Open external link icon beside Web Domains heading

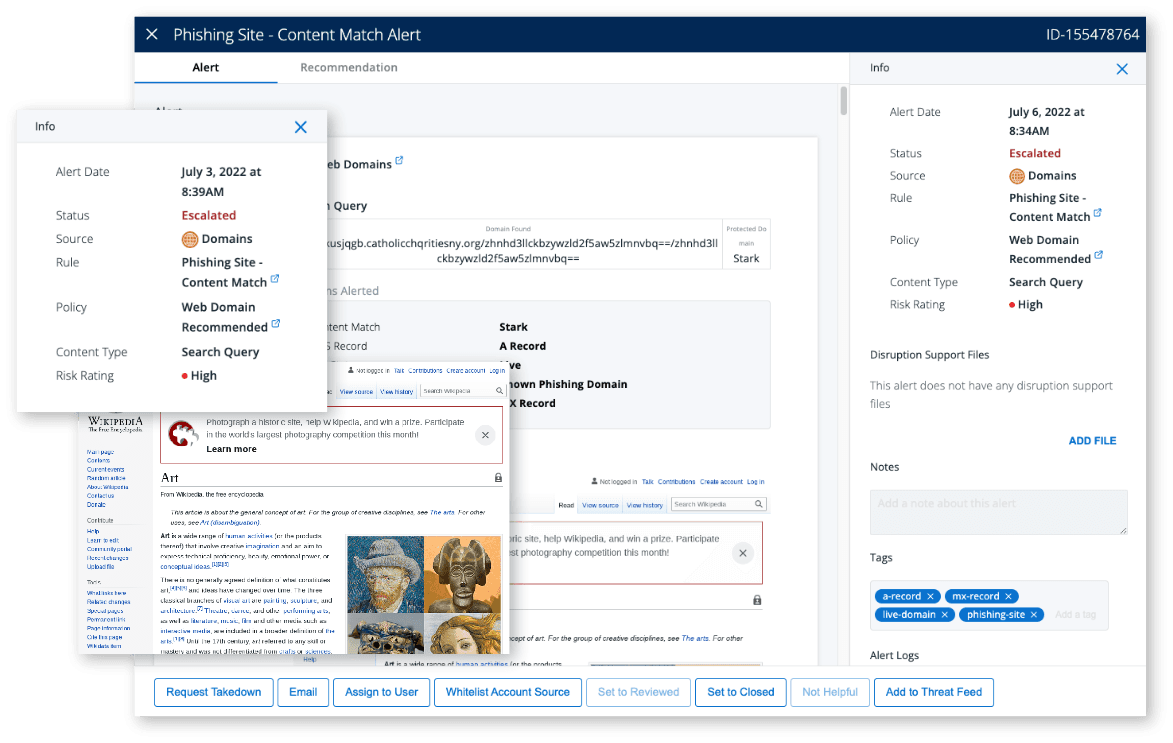[x=399, y=160]
